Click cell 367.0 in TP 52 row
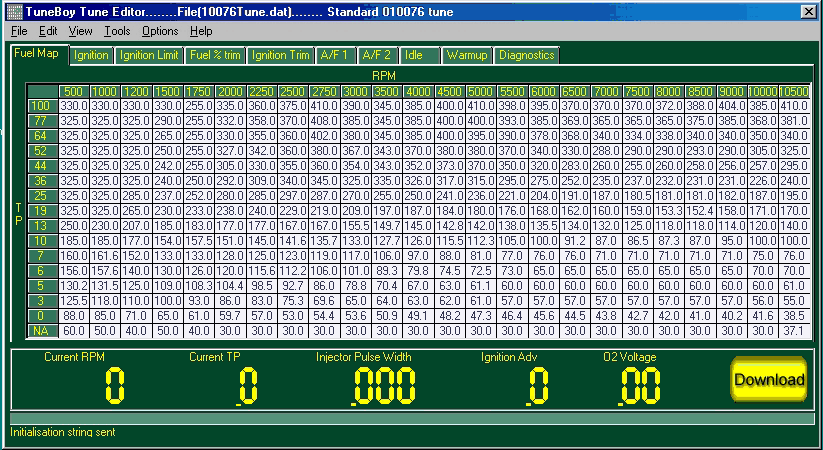 (x=356, y=151)
